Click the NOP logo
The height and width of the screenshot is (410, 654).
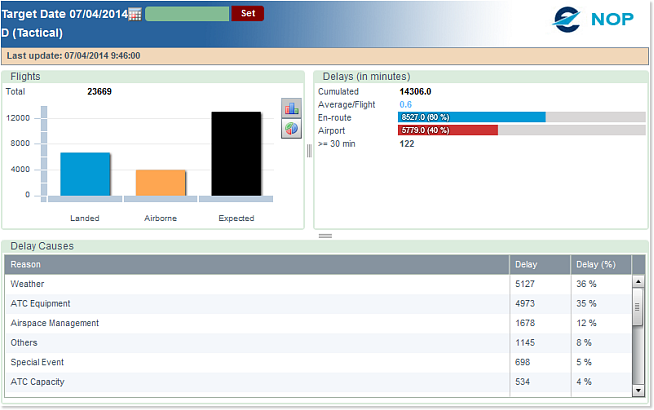point(594,18)
